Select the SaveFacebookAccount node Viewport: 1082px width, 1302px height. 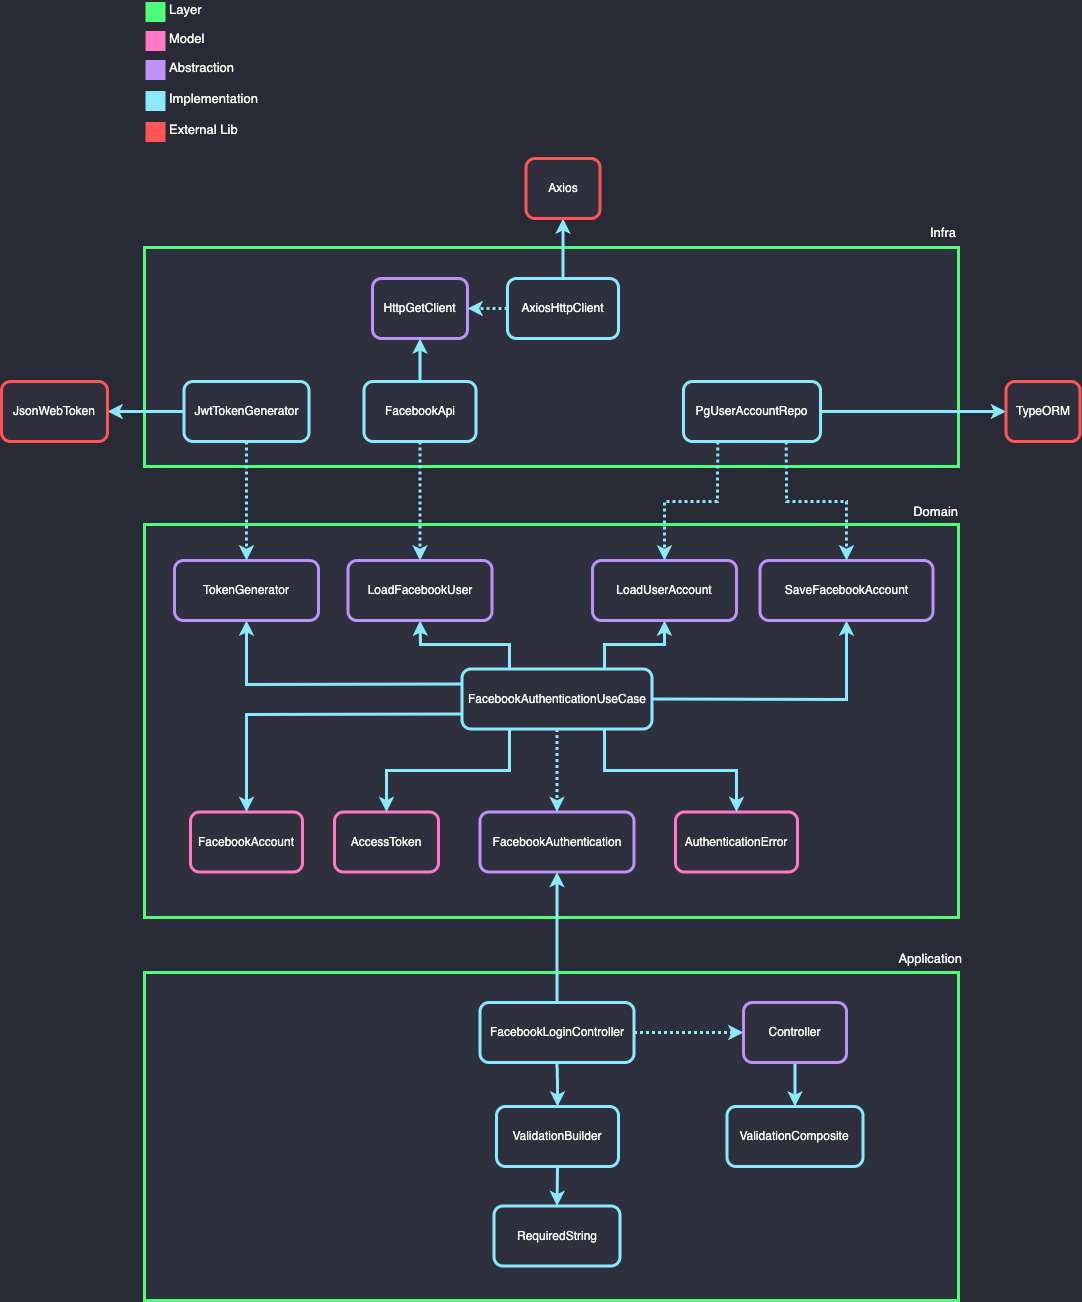(x=845, y=590)
